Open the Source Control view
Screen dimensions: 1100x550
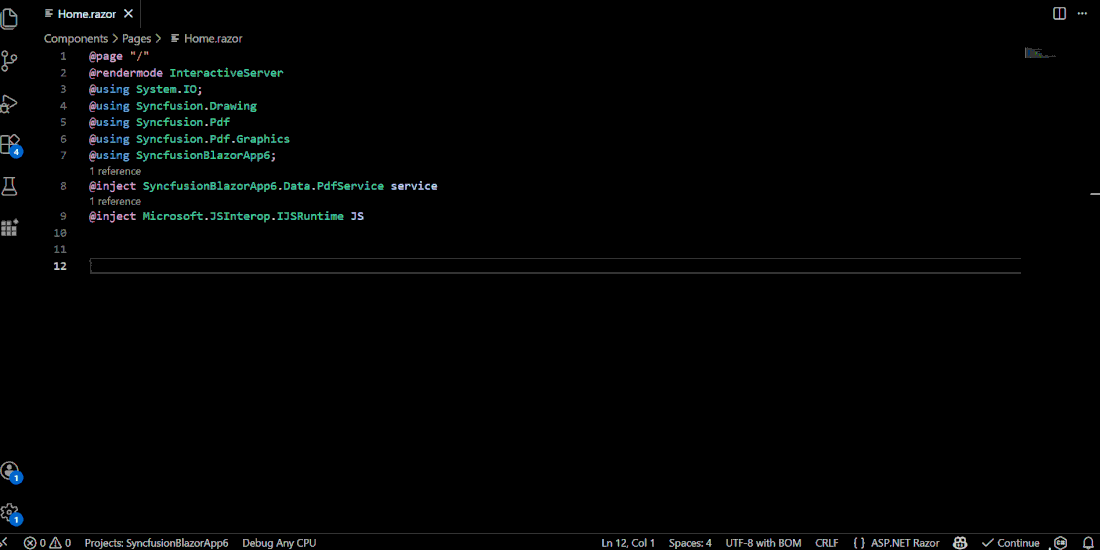tap(8, 62)
